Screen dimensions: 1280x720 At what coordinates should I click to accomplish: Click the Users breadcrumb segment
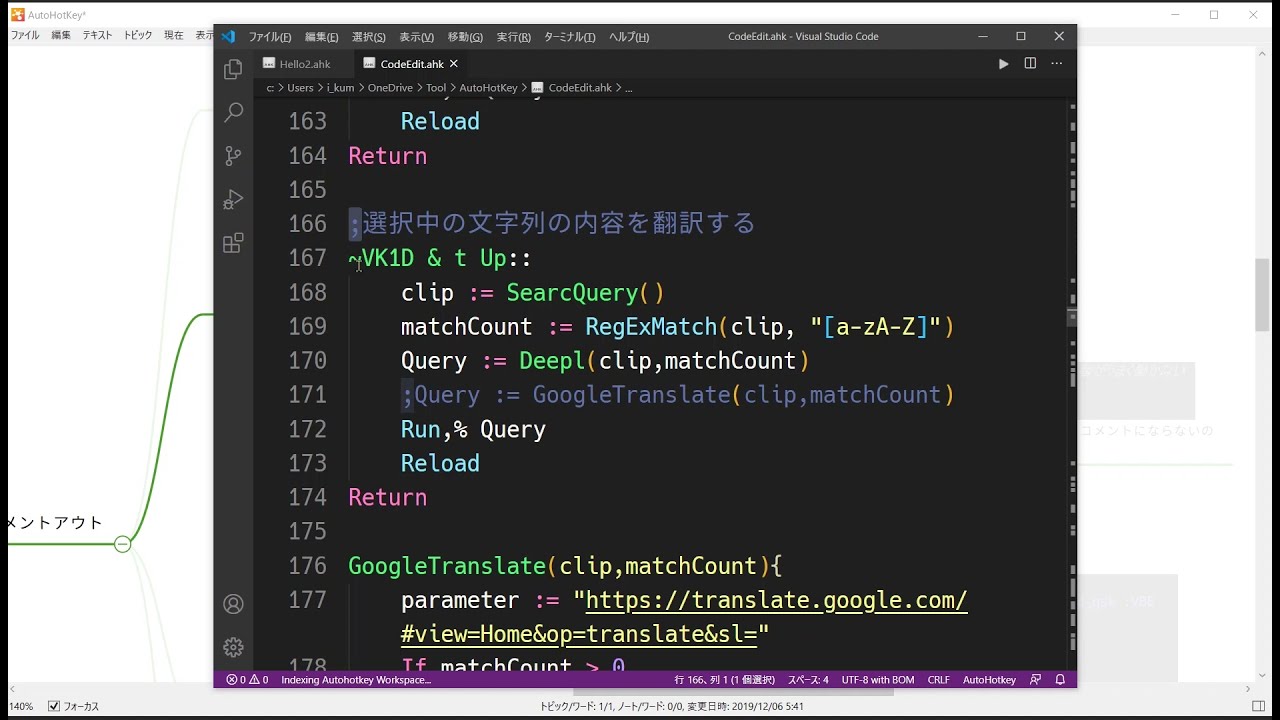click(300, 88)
